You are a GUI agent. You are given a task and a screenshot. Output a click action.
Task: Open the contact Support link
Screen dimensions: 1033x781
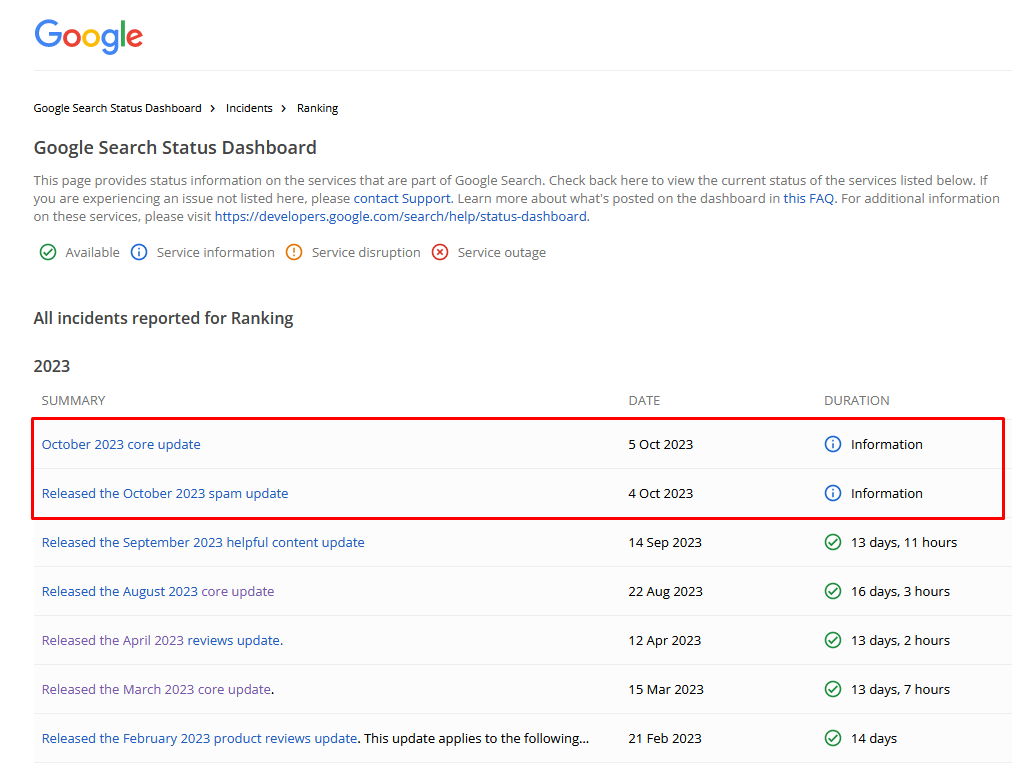point(402,198)
